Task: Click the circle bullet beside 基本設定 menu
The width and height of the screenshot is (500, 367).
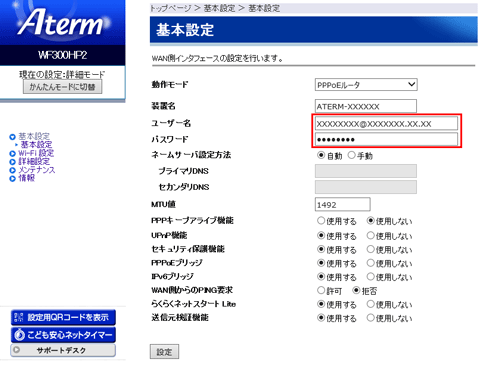Action: pyautogui.click(x=12, y=137)
